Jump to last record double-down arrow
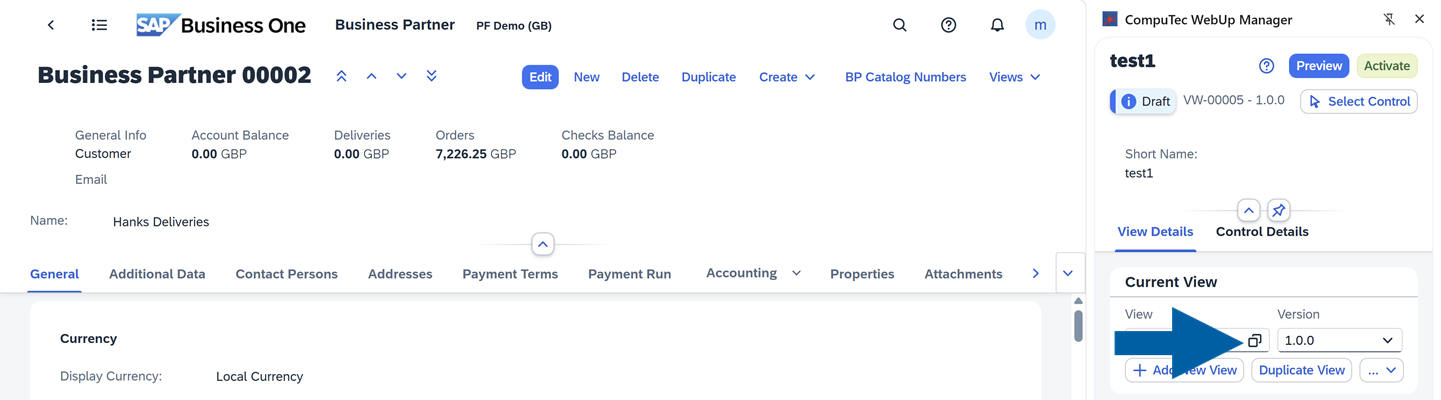The height and width of the screenshot is (400, 1441). [432, 76]
